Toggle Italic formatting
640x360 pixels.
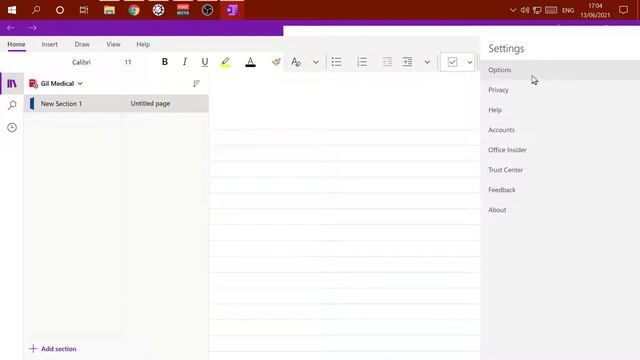tap(184, 62)
